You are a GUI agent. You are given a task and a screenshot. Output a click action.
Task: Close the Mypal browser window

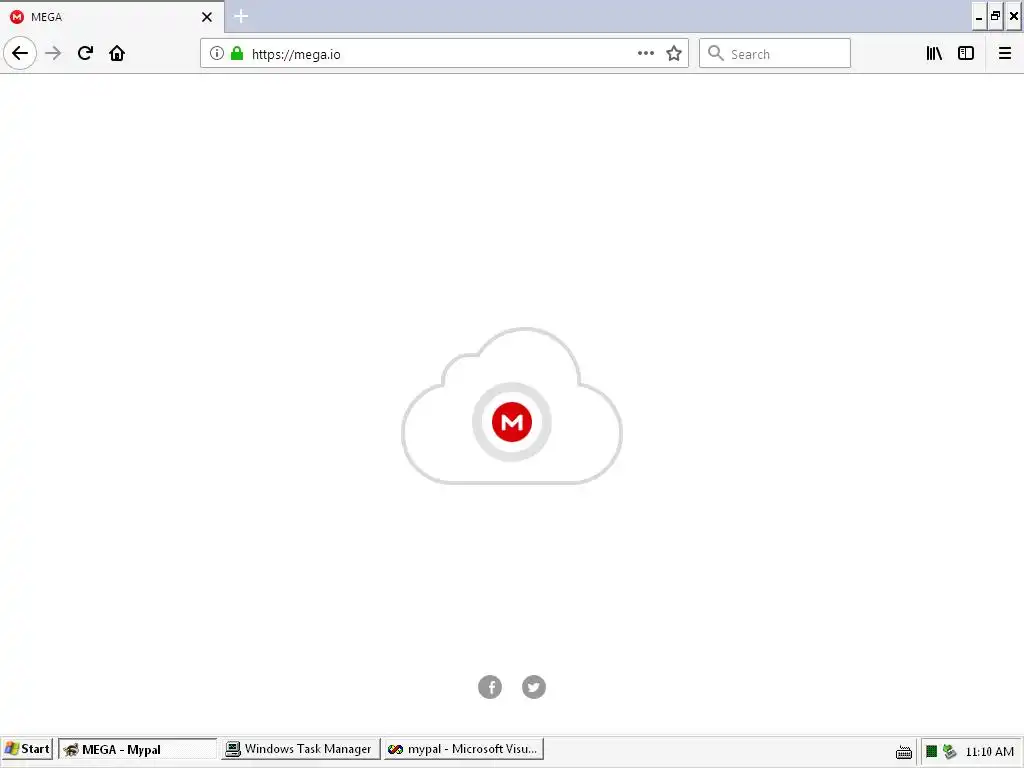(x=1014, y=17)
